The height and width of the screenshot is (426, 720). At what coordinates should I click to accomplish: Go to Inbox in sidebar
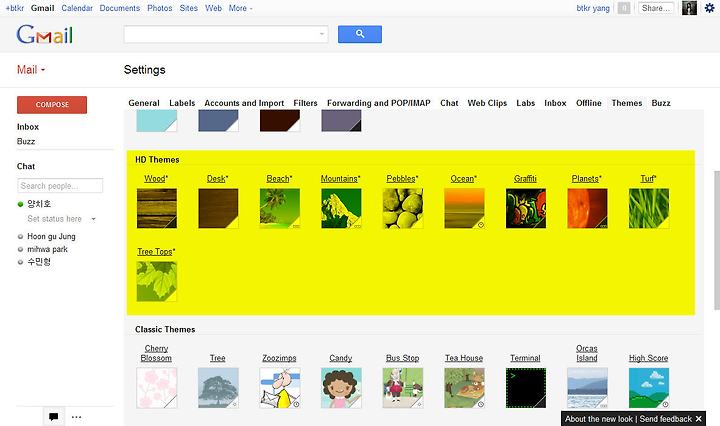point(28,127)
